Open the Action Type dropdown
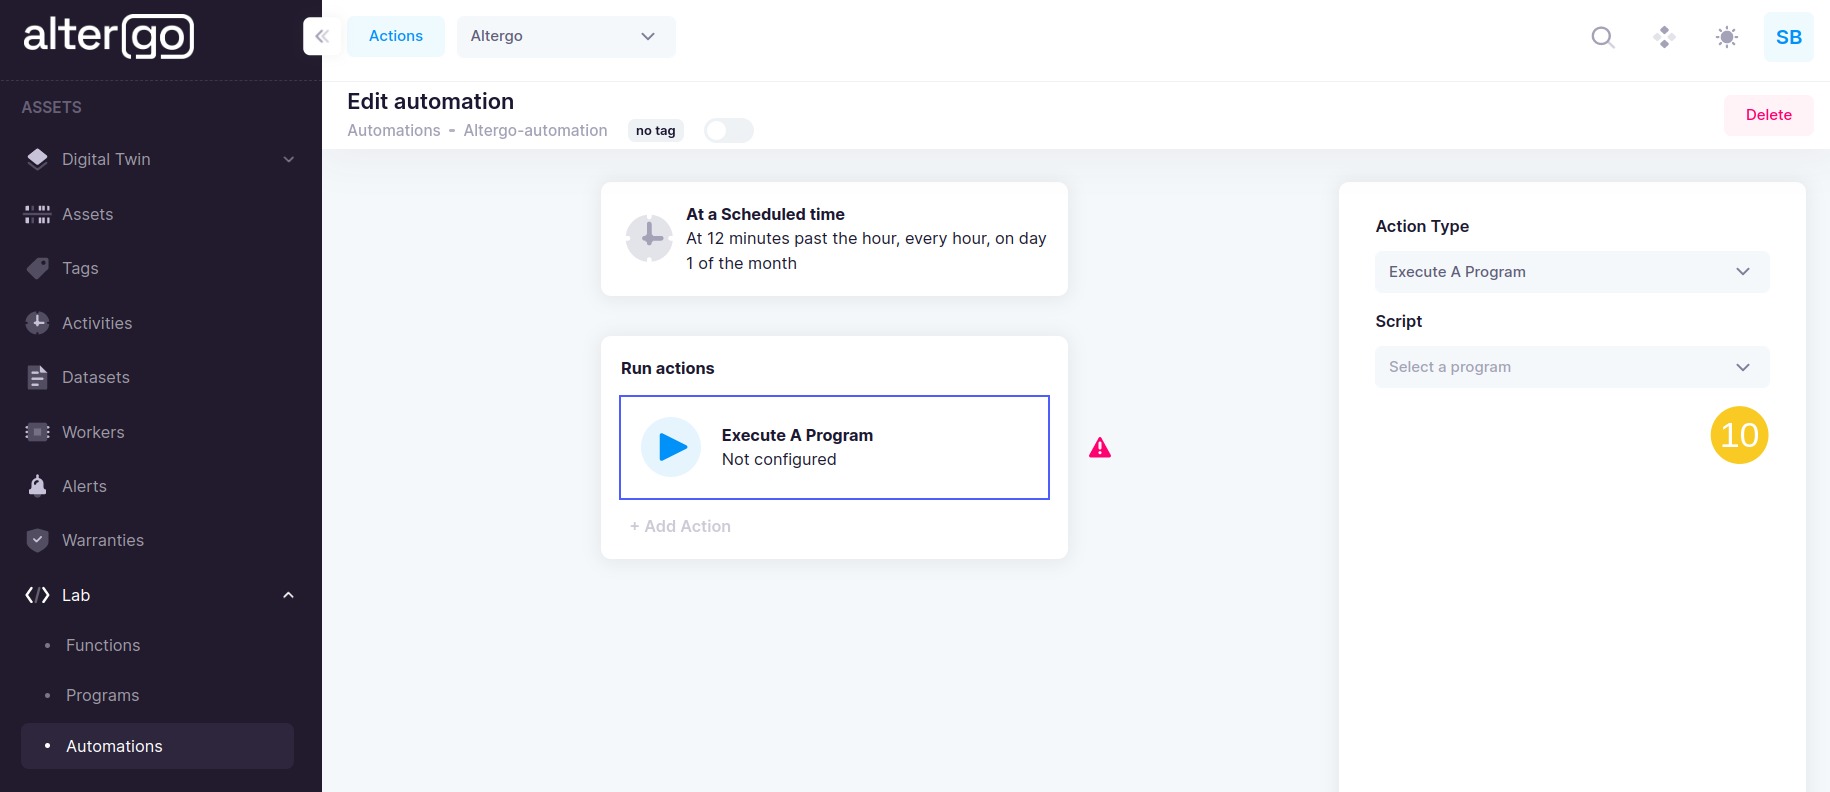The height and width of the screenshot is (792, 1830). [1571, 272]
